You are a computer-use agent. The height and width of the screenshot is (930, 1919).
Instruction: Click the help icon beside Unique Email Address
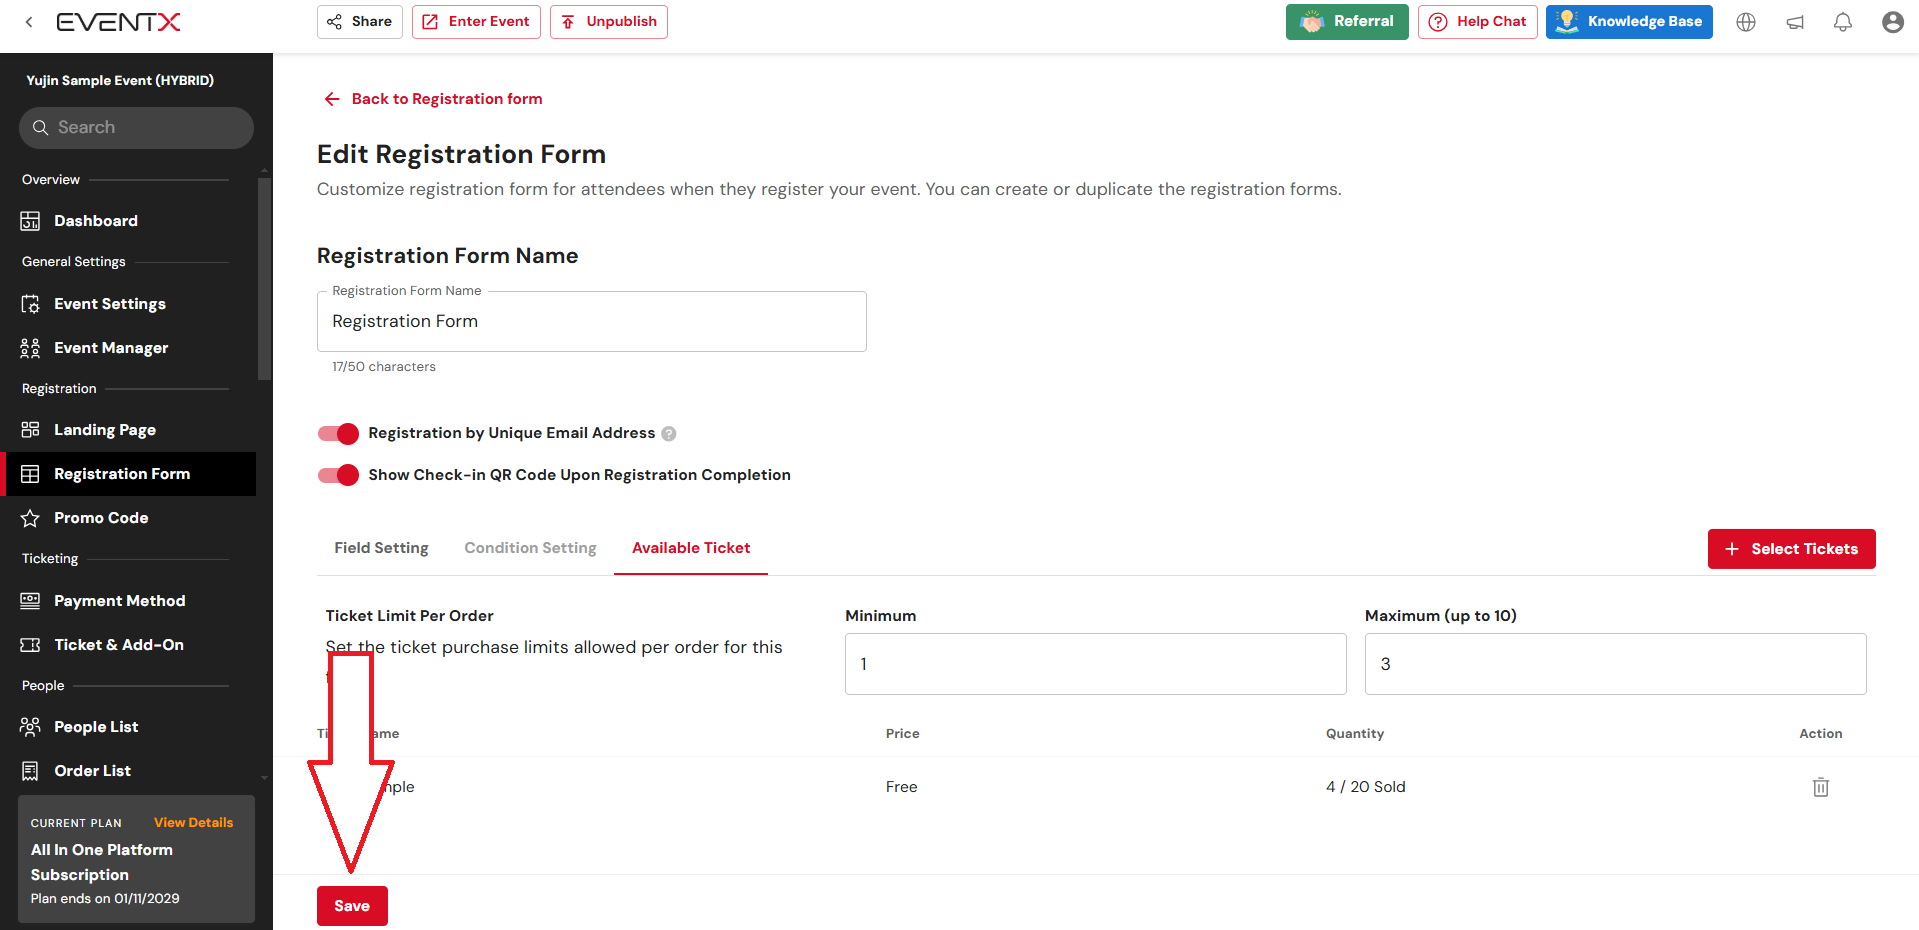click(x=669, y=434)
